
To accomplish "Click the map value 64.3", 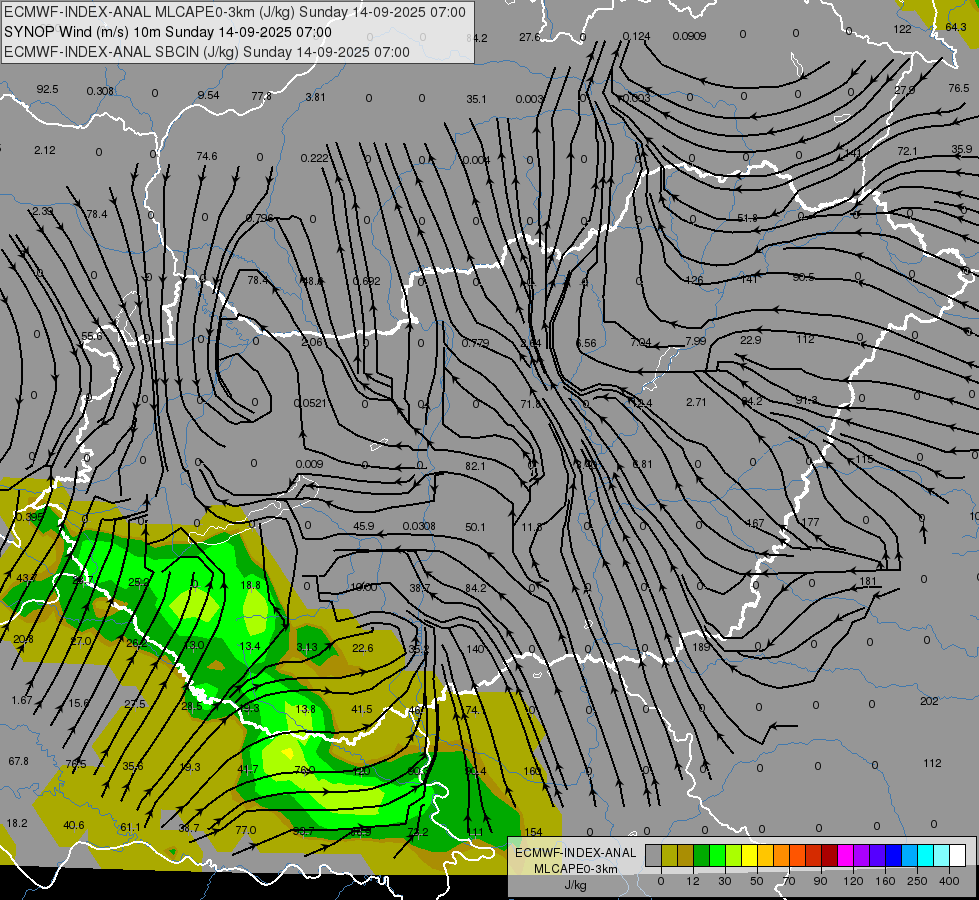I will coord(955,27).
